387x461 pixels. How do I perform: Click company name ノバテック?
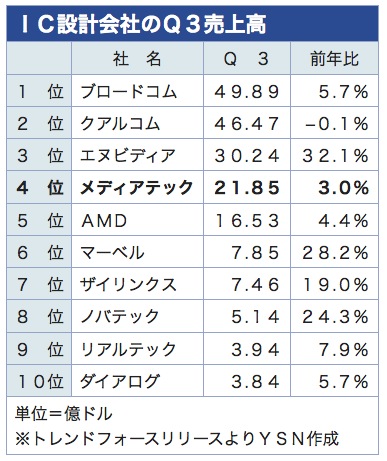[x=120, y=316]
